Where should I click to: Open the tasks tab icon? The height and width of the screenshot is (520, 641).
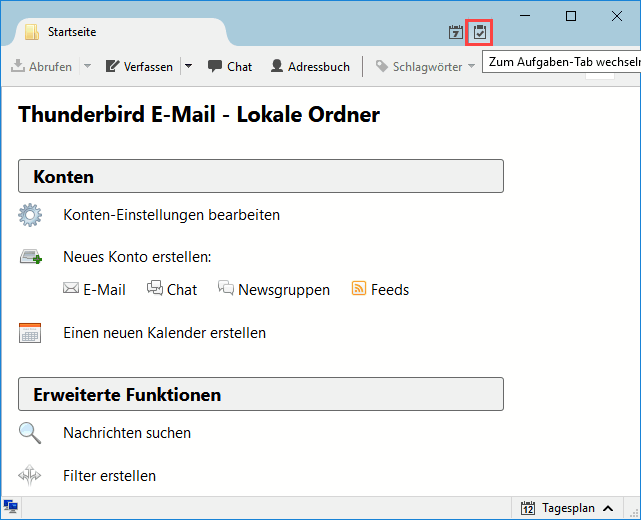(x=480, y=32)
